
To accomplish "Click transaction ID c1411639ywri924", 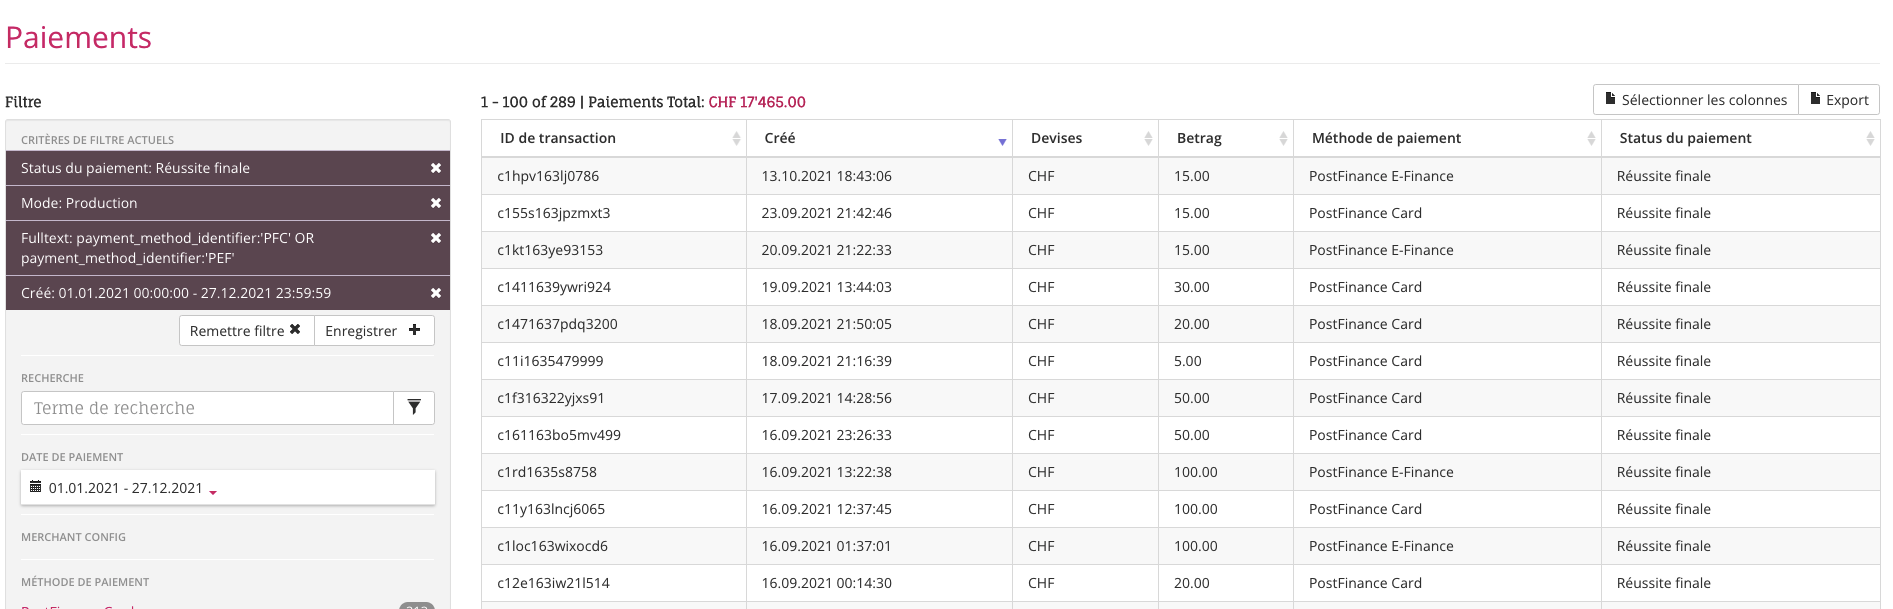I will pos(554,287).
